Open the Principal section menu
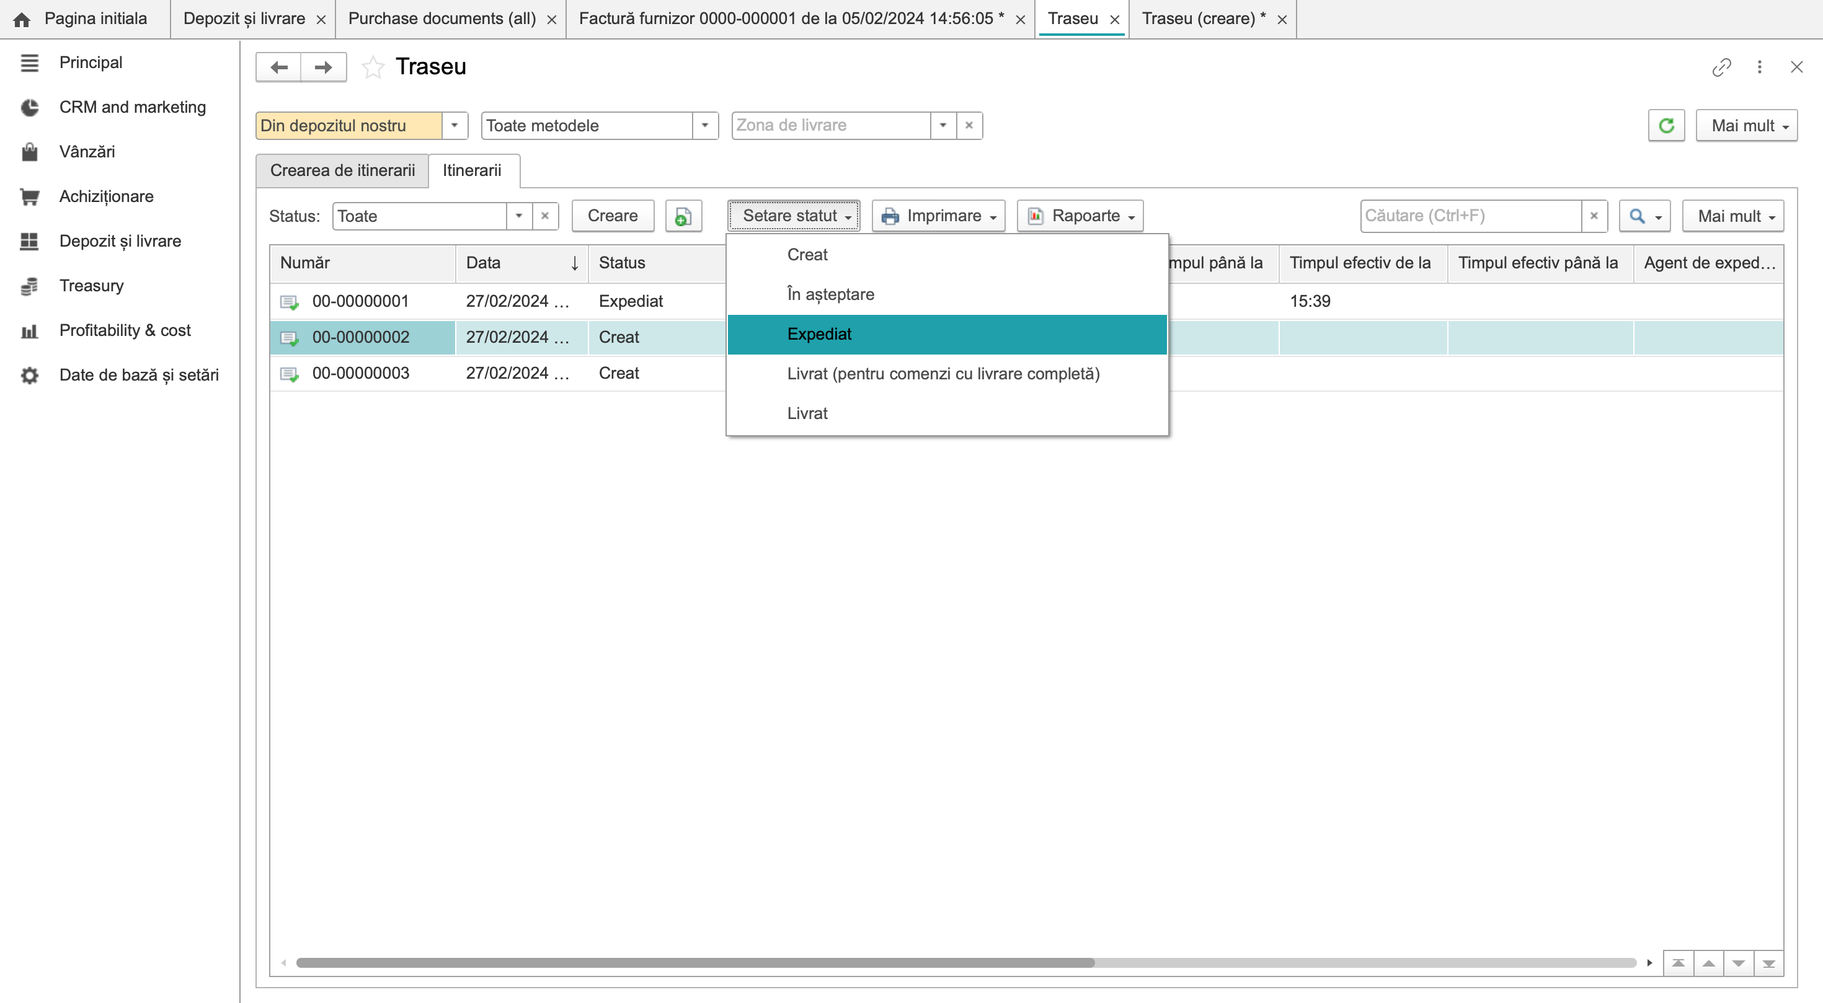Viewport: 1823px width, 1003px height. tap(90, 62)
